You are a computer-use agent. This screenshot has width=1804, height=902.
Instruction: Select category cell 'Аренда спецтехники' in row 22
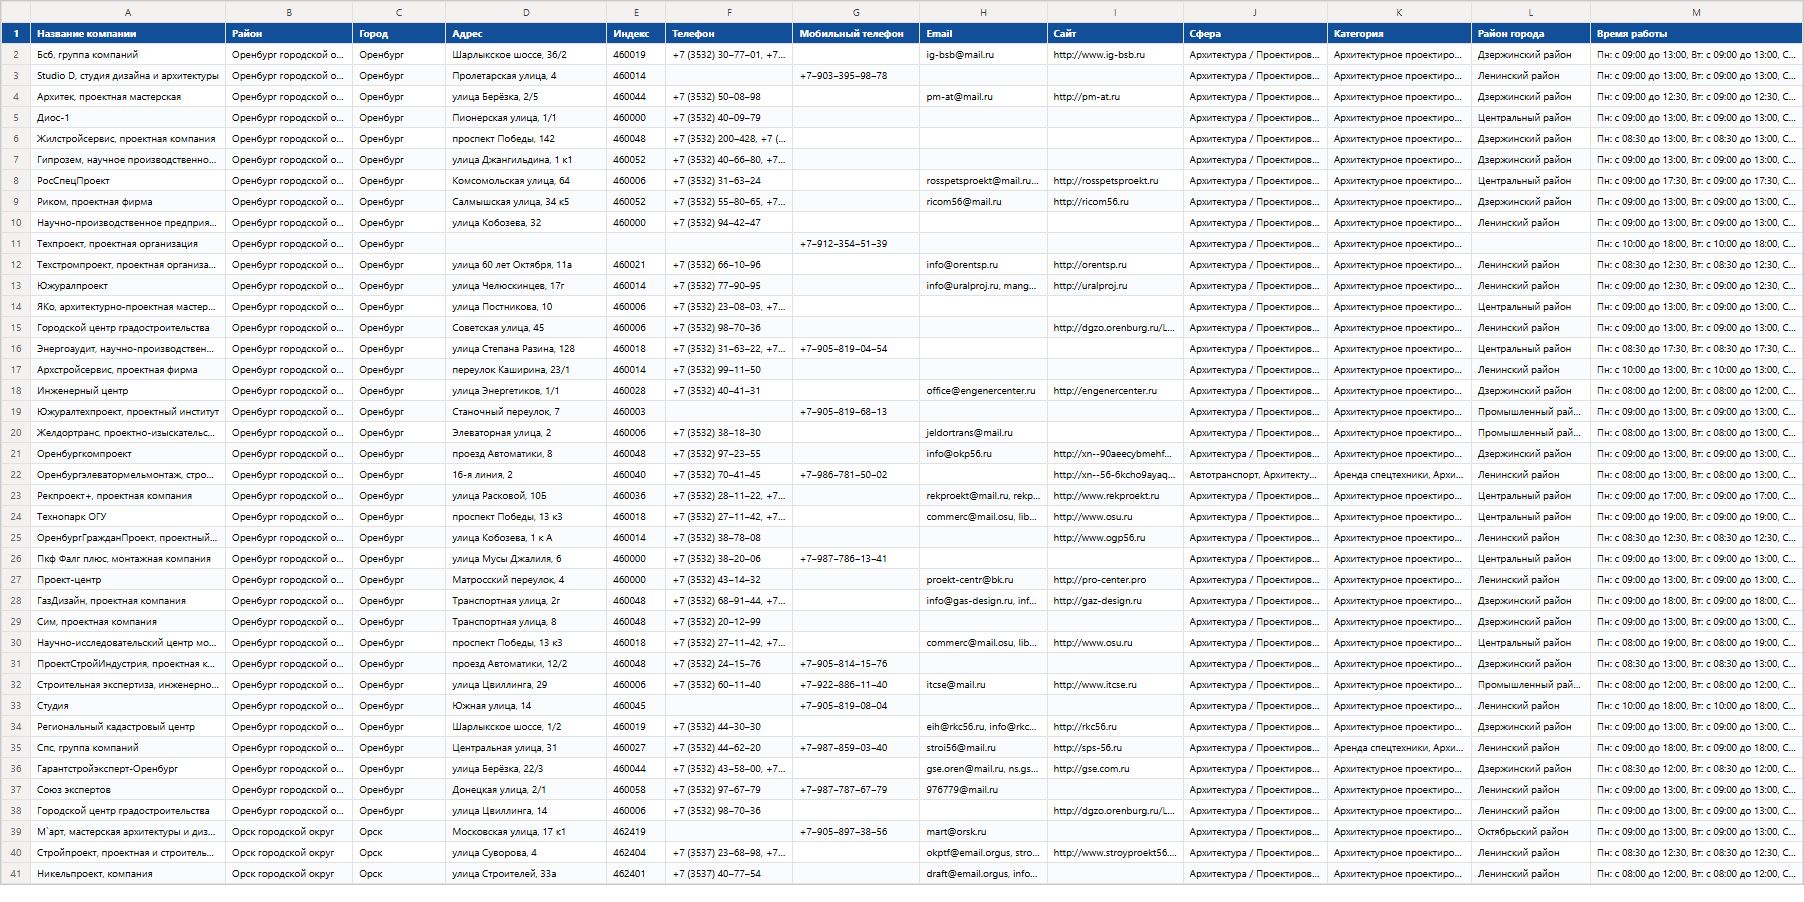(x=1398, y=475)
